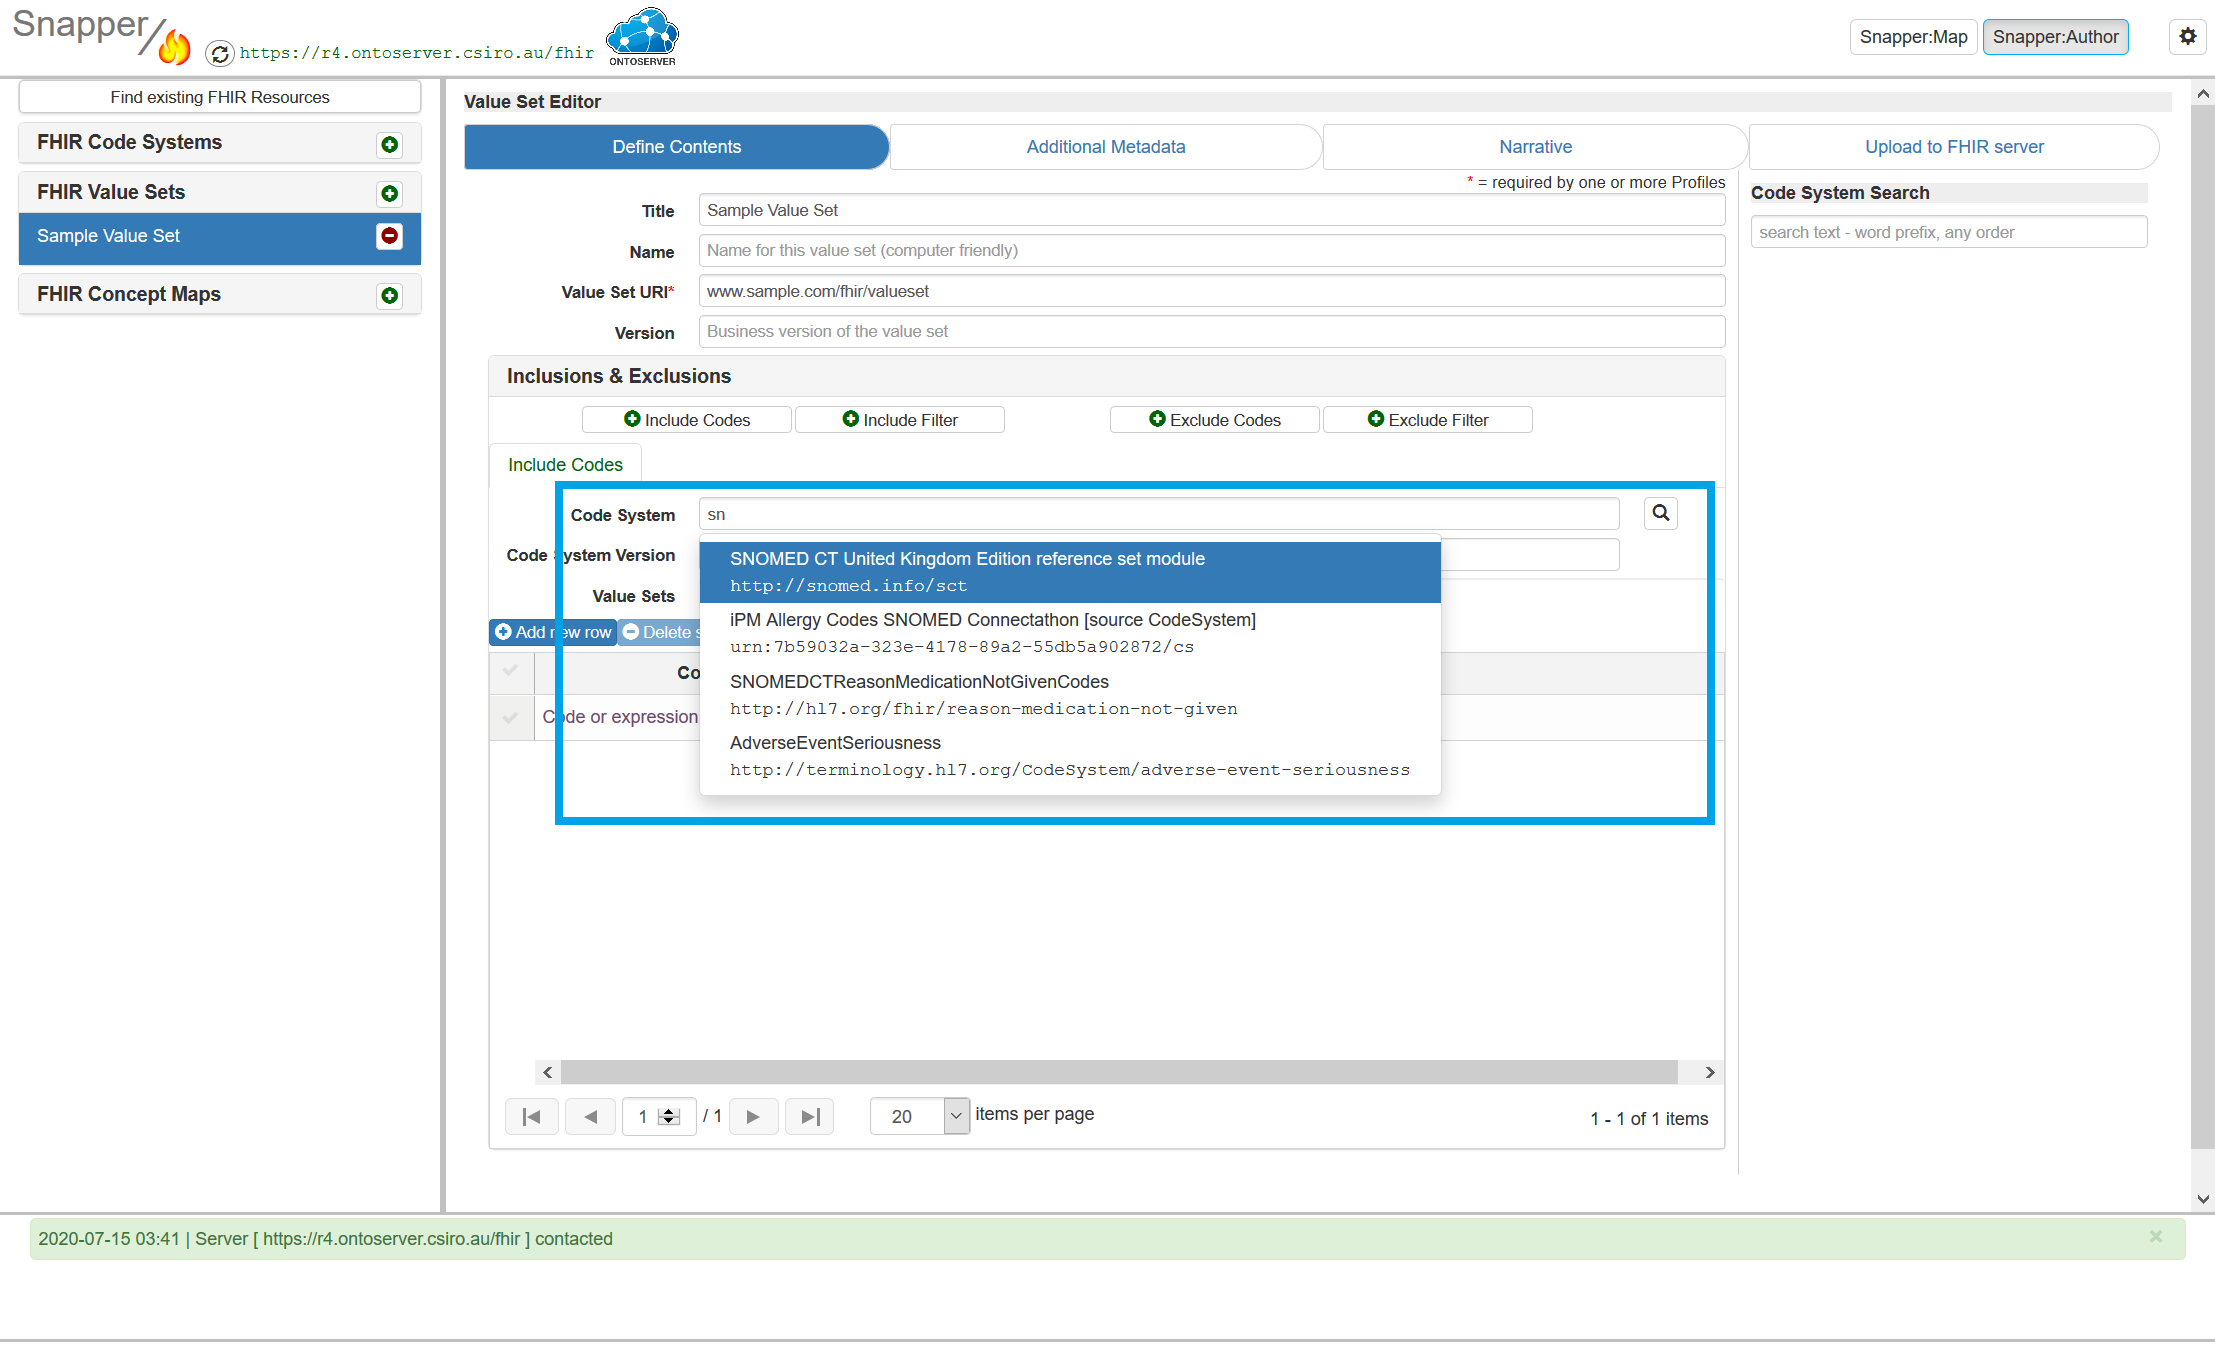Image resolution: width=2215 pixels, height=1369 pixels.
Task: Open the items per page dropdown
Action: (956, 1116)
